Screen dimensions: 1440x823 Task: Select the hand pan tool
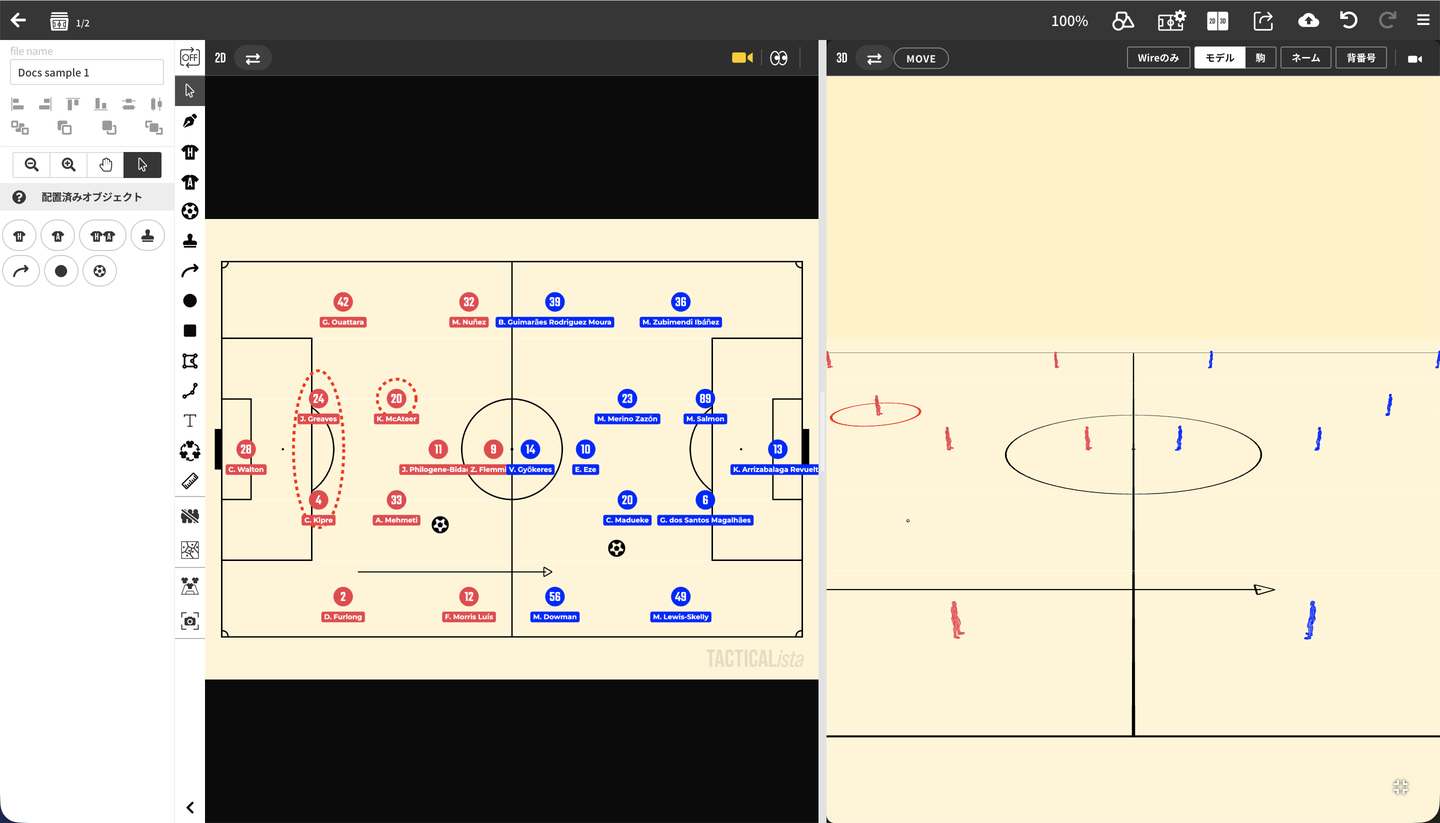[x=106, y=165]
